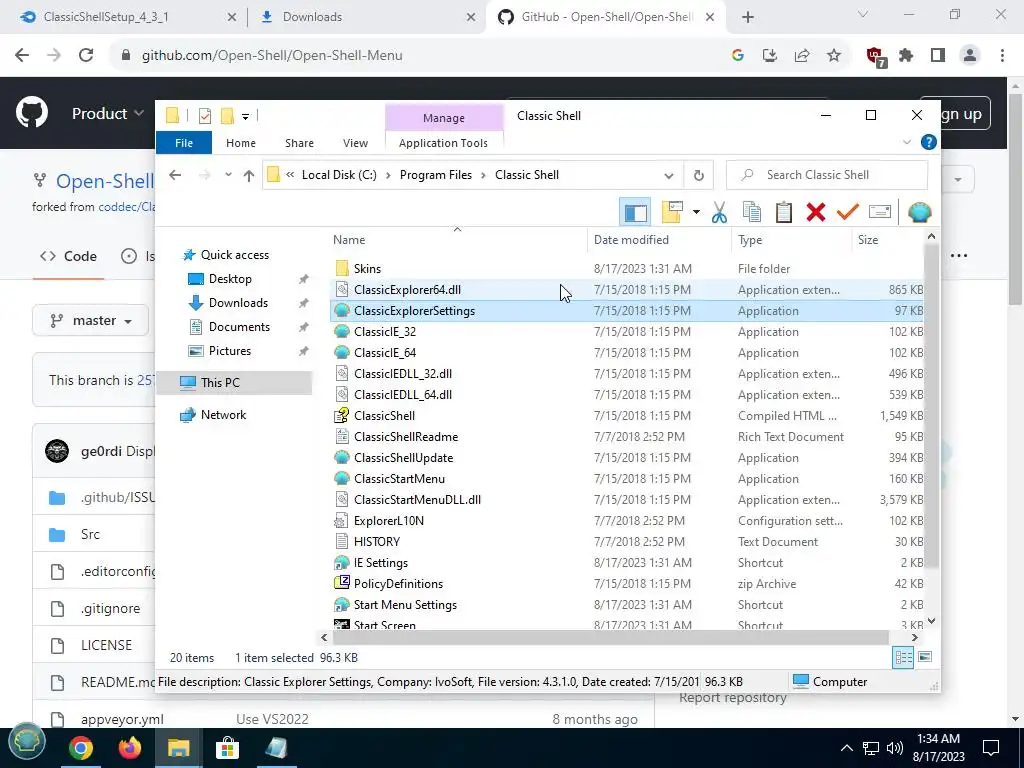Select This PC in navigation pane

220,383
